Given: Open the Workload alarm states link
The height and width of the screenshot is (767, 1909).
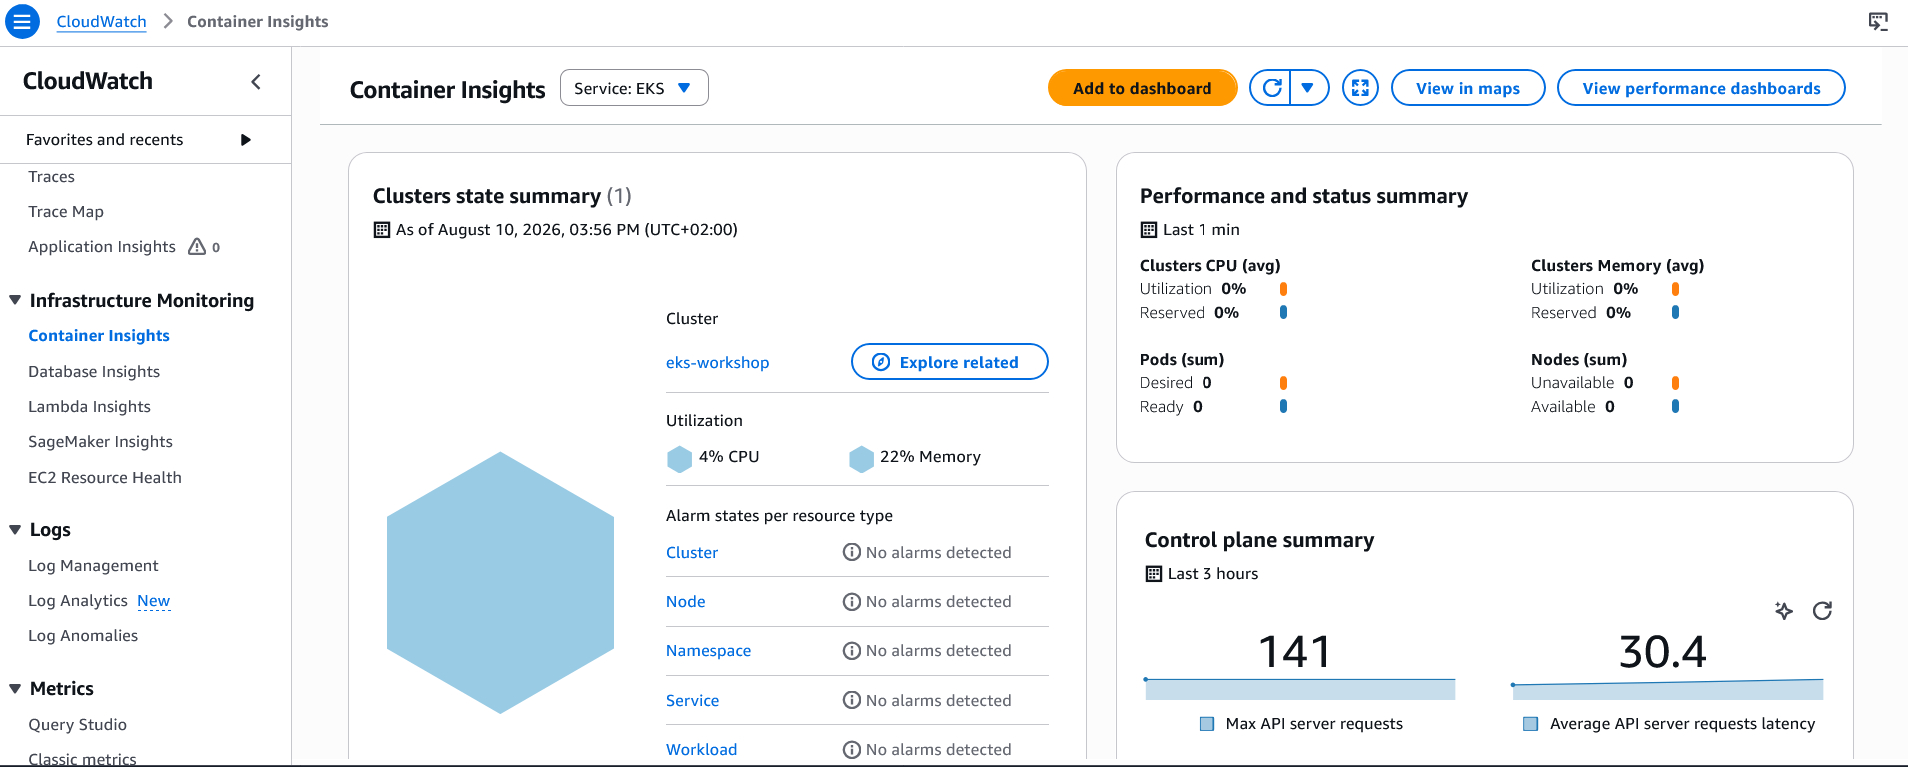Looking at the screenshot, I should click(702, 750).
